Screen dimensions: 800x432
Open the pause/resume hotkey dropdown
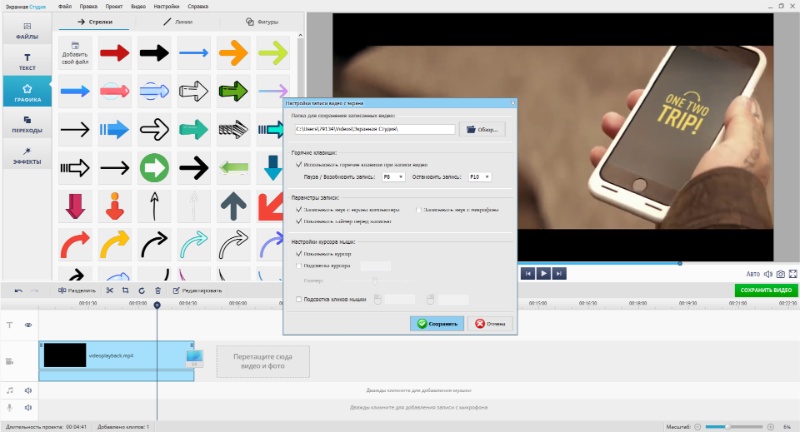point(393,177)
